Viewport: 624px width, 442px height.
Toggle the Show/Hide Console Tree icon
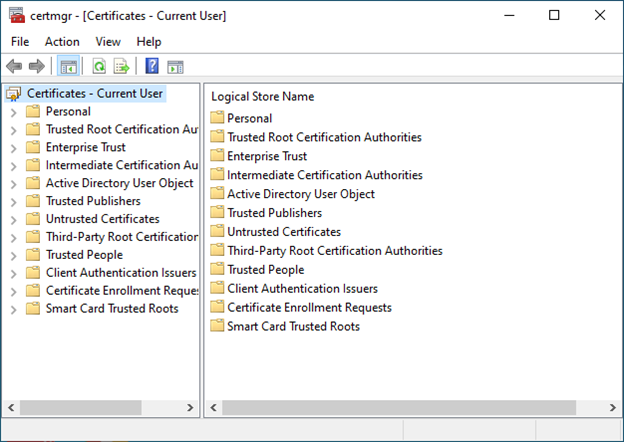tap(68, 67)
